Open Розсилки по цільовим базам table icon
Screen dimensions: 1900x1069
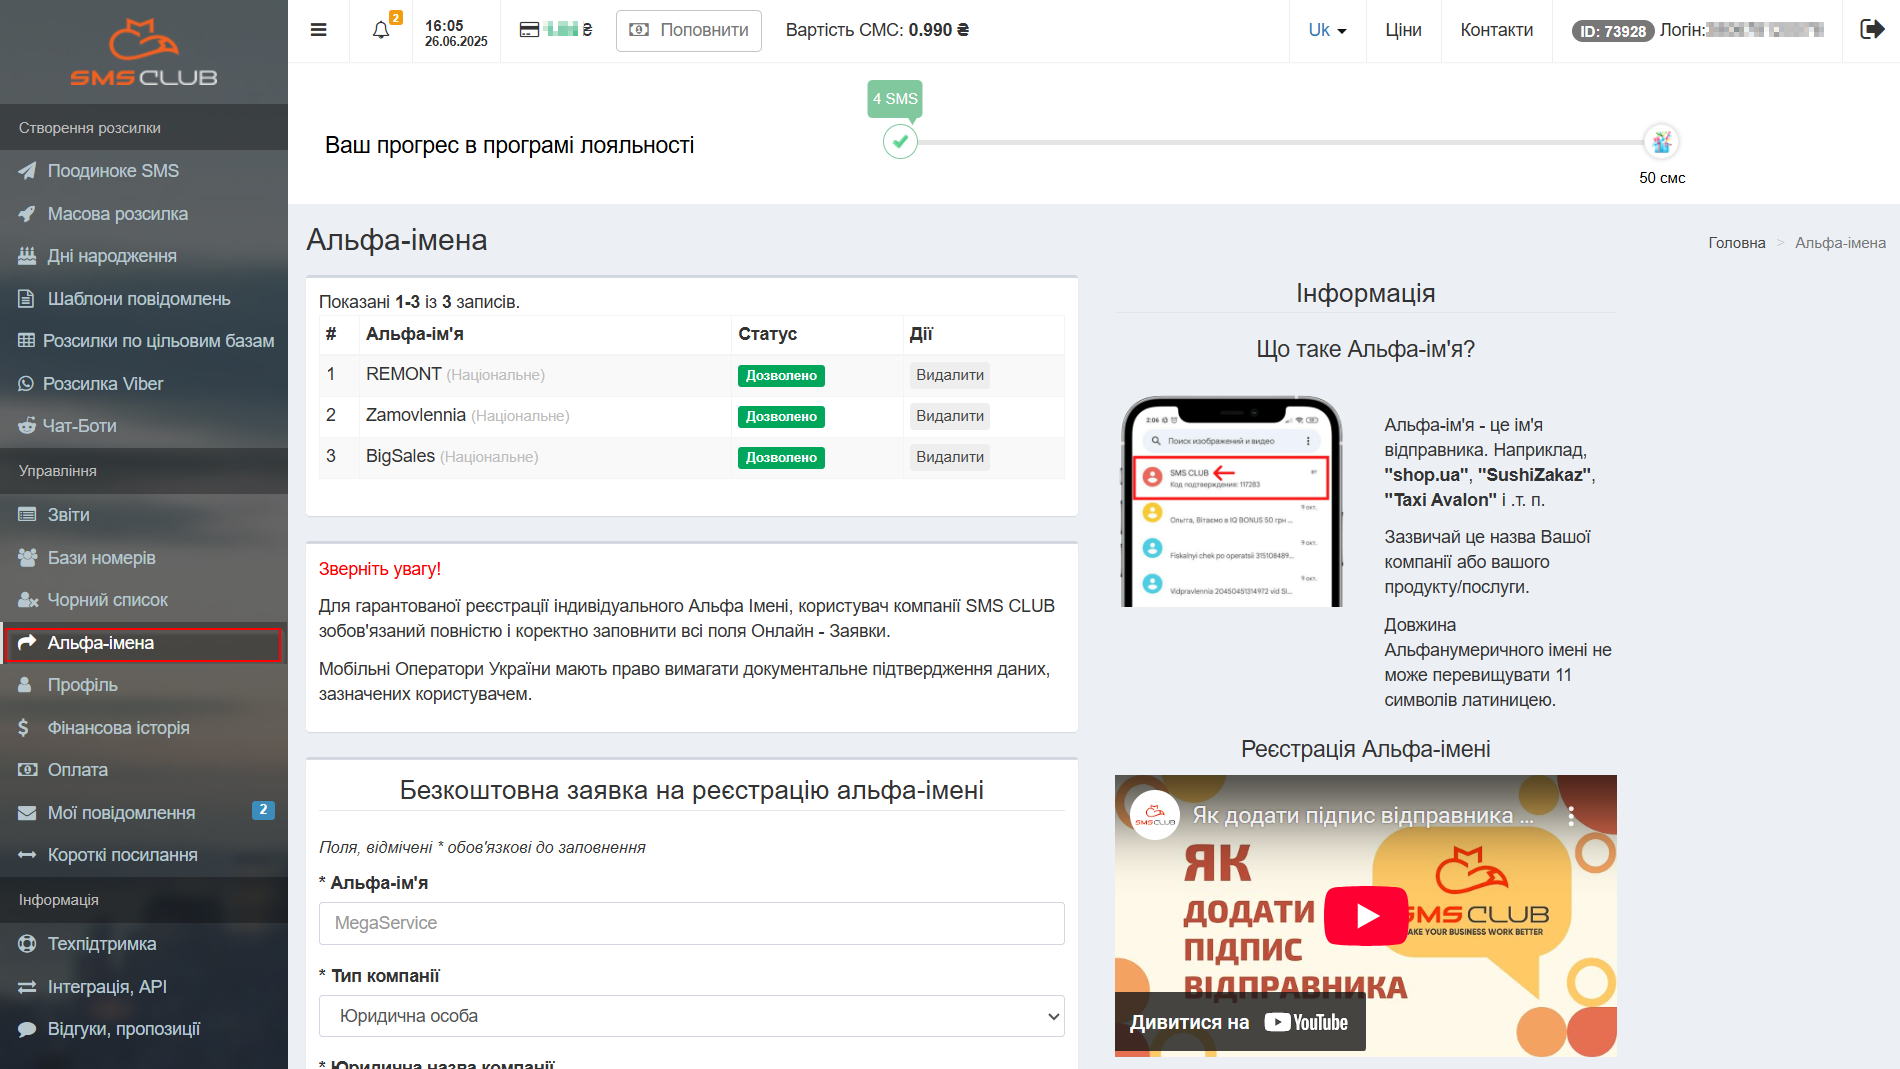click(26, 341)
